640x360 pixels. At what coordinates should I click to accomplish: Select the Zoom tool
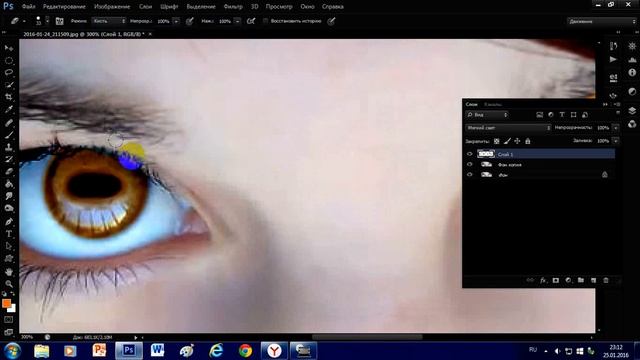(x=9, y=284)
